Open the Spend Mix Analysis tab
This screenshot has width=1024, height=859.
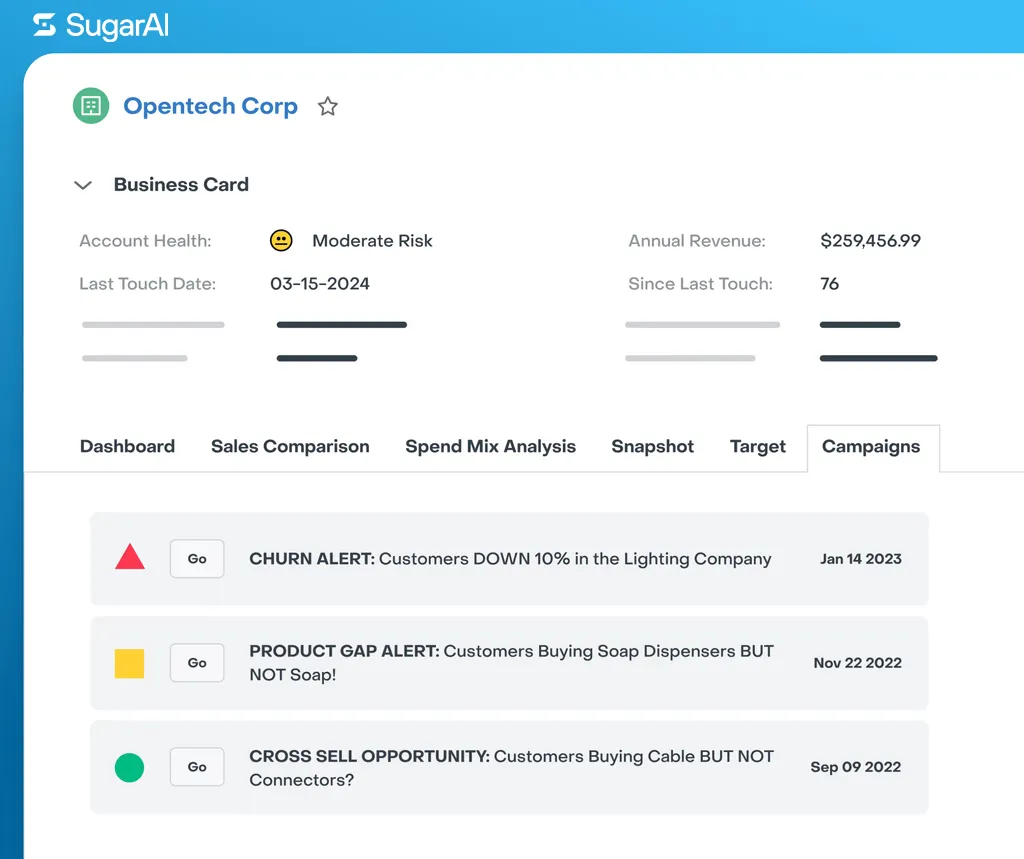click(490, 447)
